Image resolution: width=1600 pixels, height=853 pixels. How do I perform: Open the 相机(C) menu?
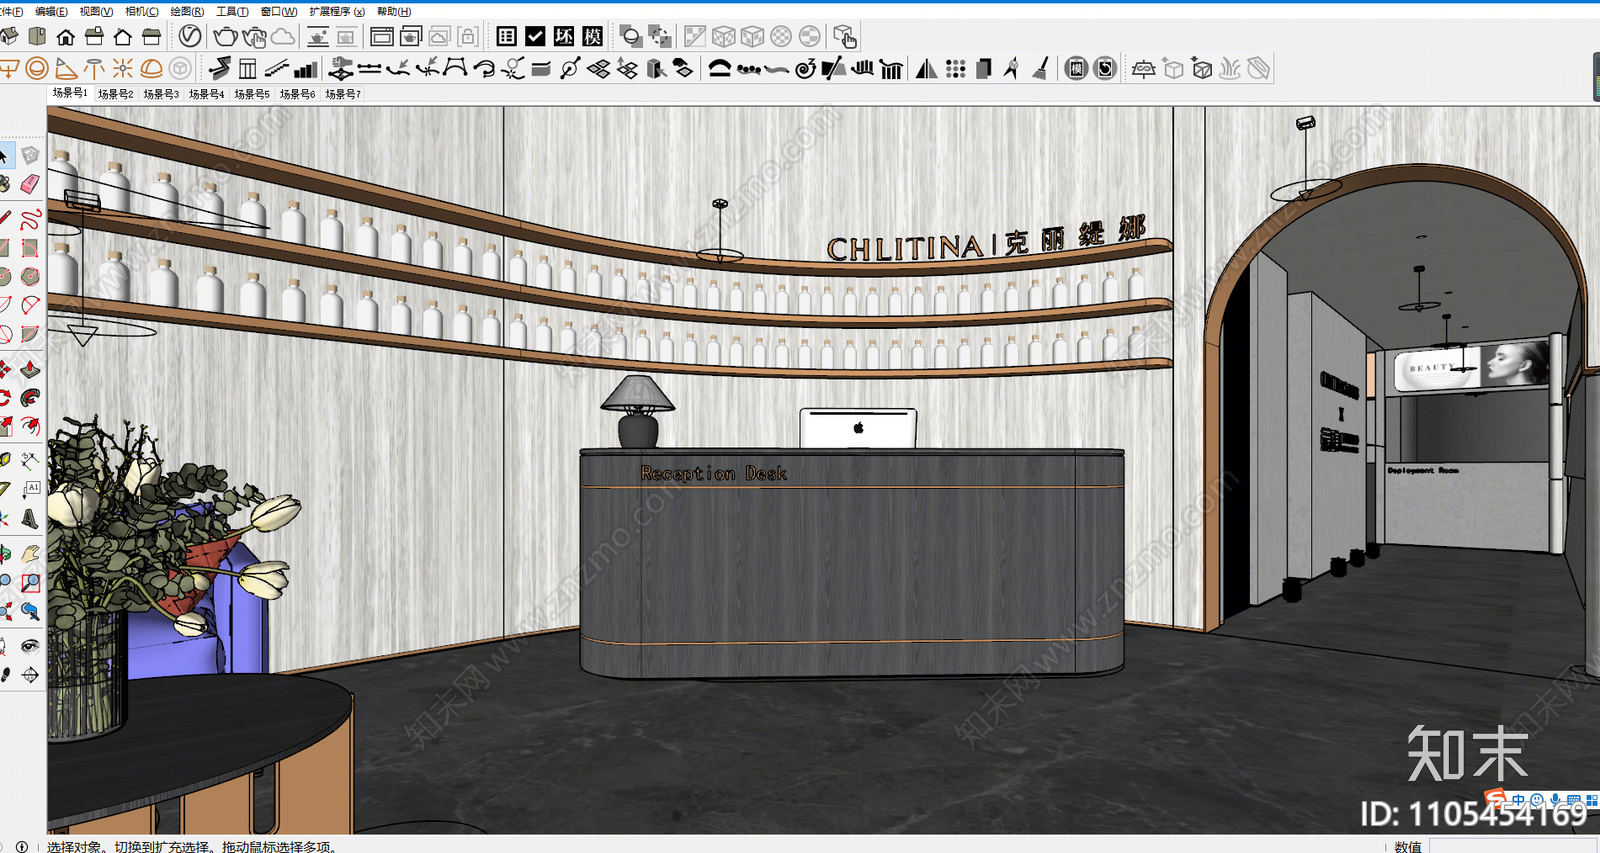(142, 12)
